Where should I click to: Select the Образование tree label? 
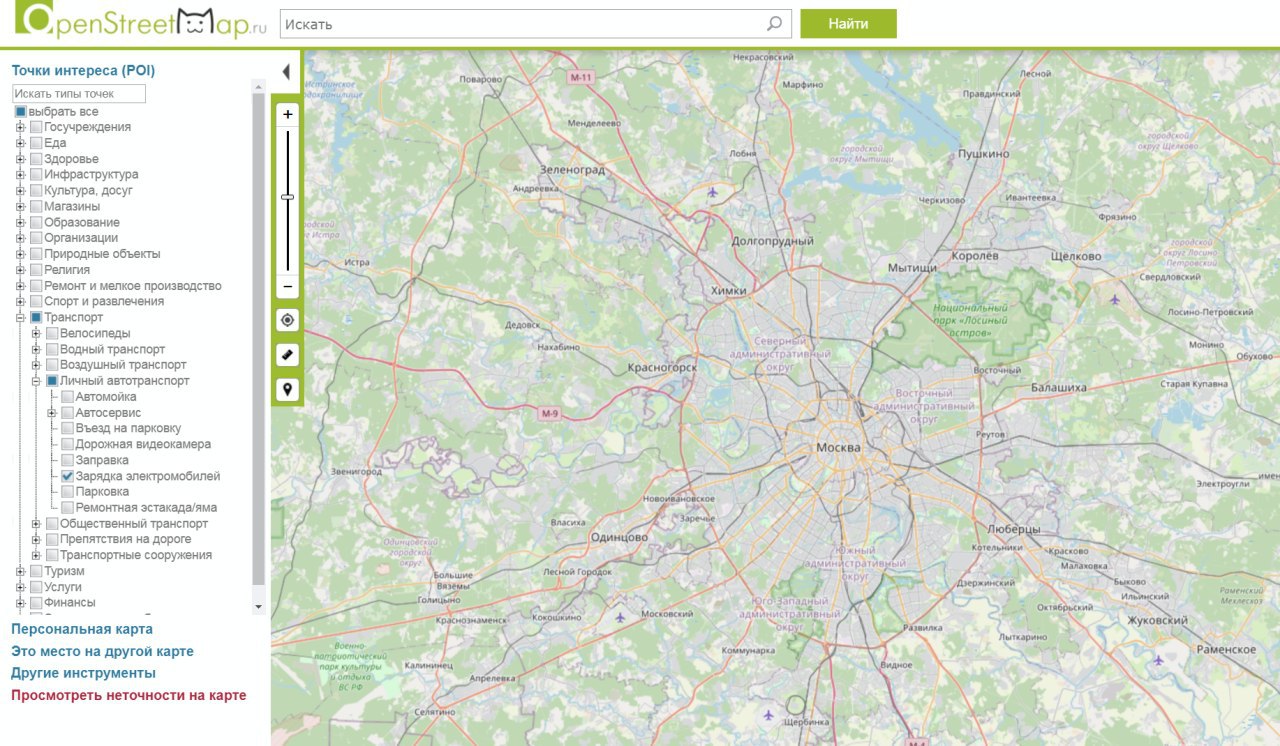[82, 222]
